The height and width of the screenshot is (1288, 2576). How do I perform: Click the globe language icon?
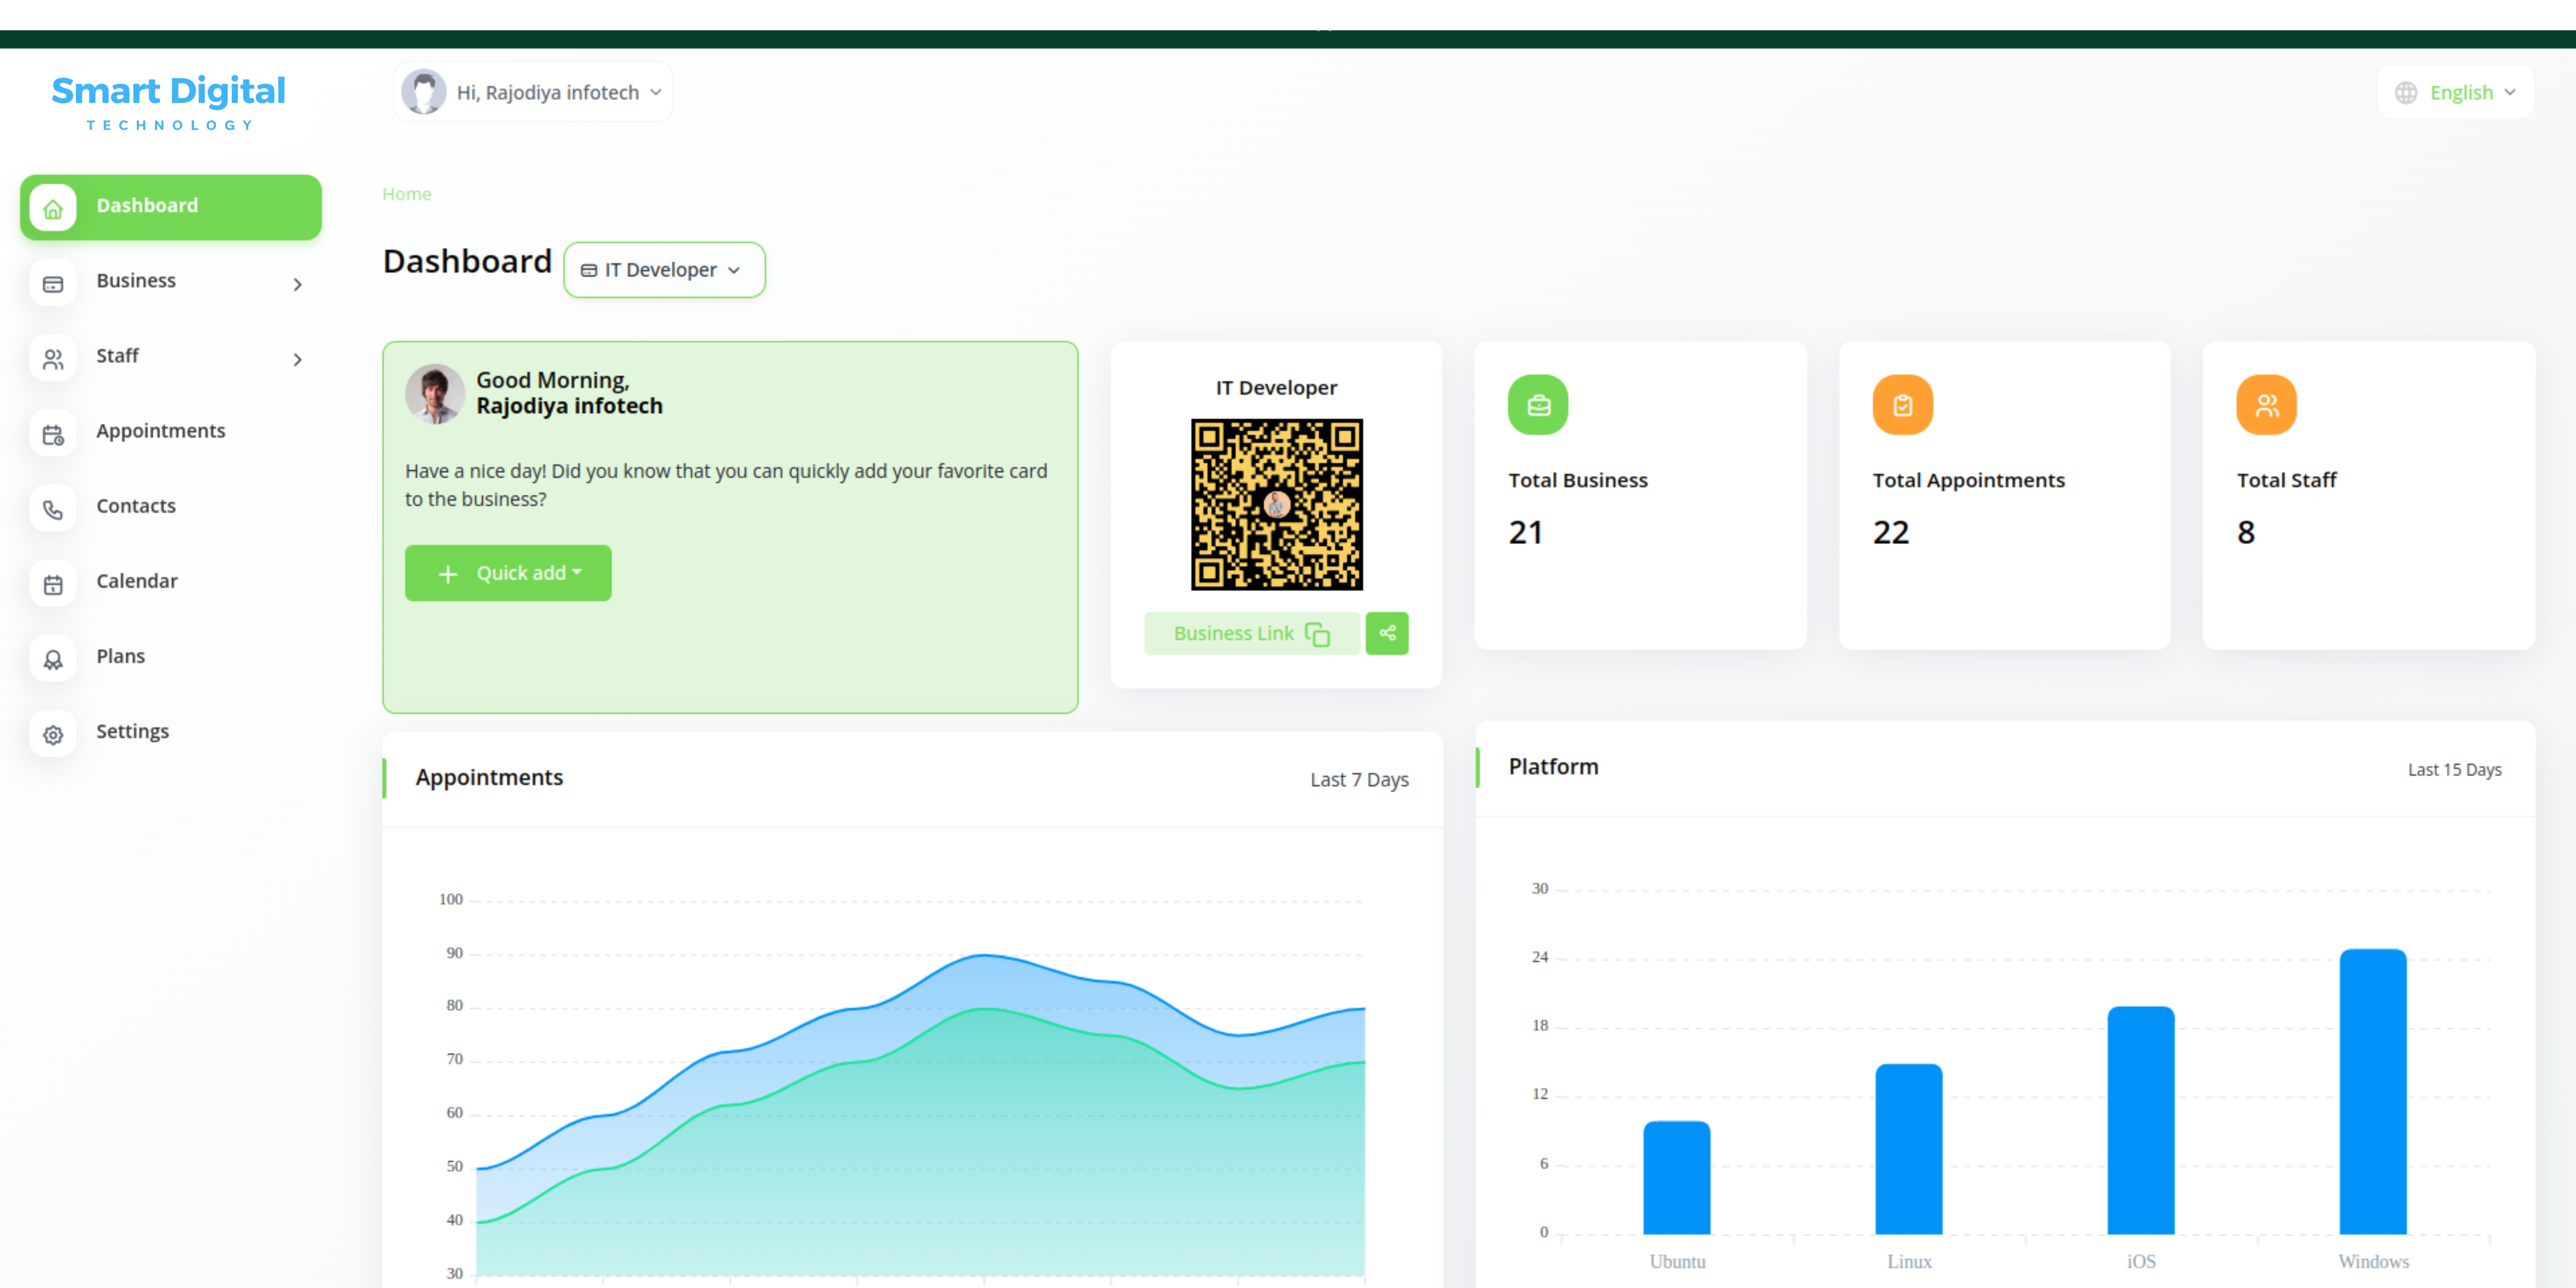(2406, 93)
